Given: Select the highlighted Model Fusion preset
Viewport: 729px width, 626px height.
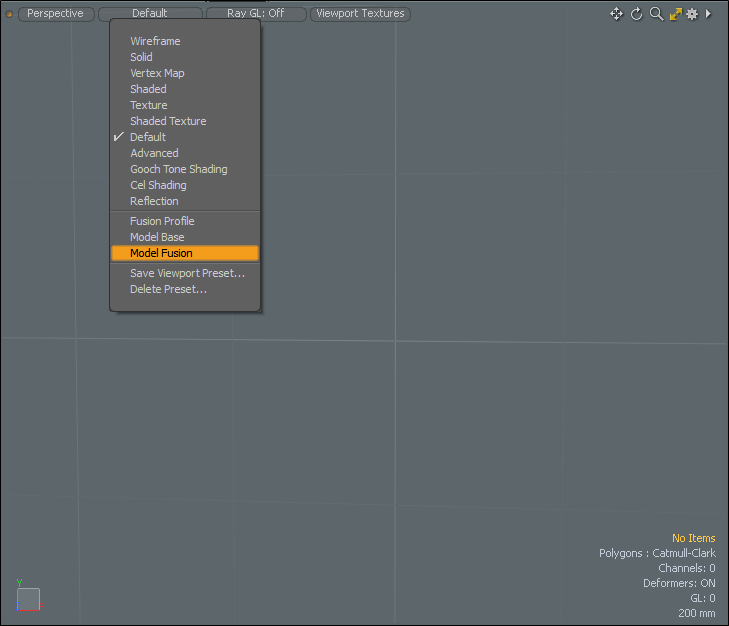Looking at the screenshot, I should tap(161, 253).
